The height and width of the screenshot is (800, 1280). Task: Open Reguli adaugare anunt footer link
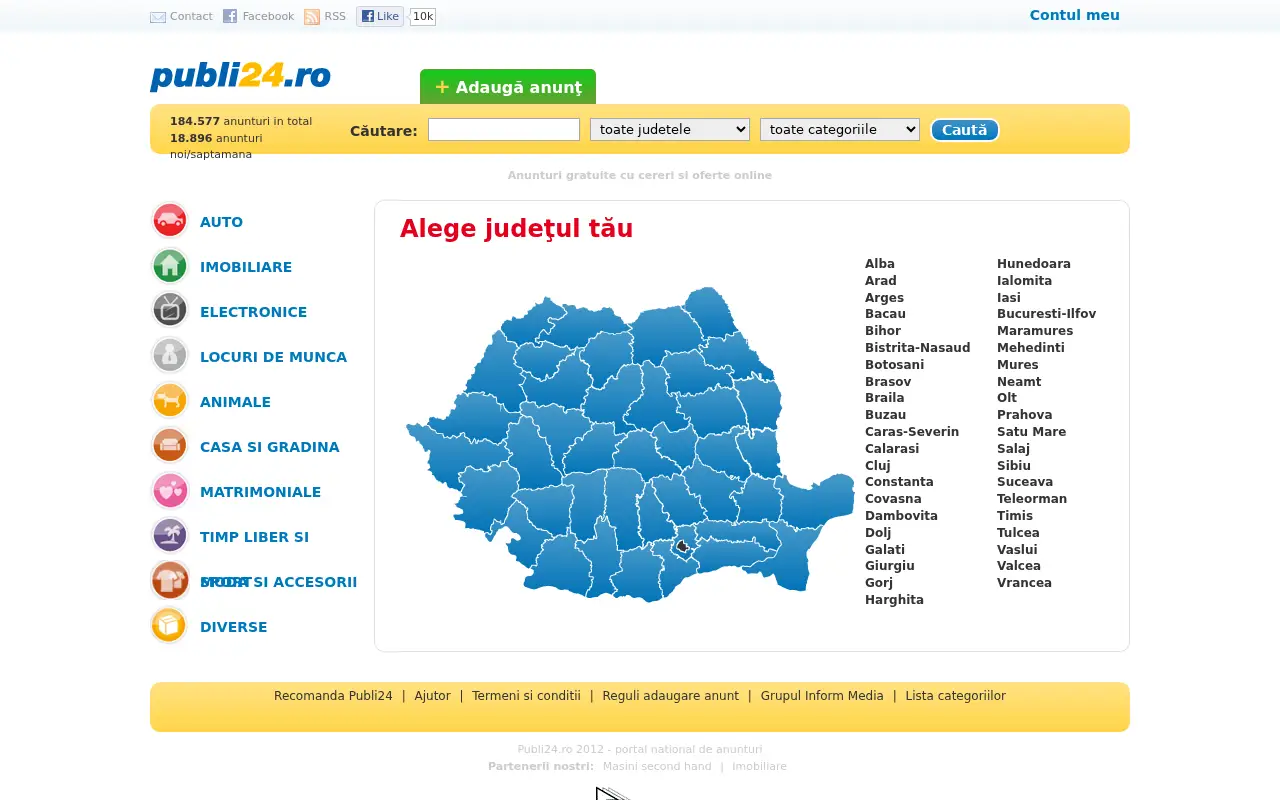pyautogui.click(x=670, y=696)
